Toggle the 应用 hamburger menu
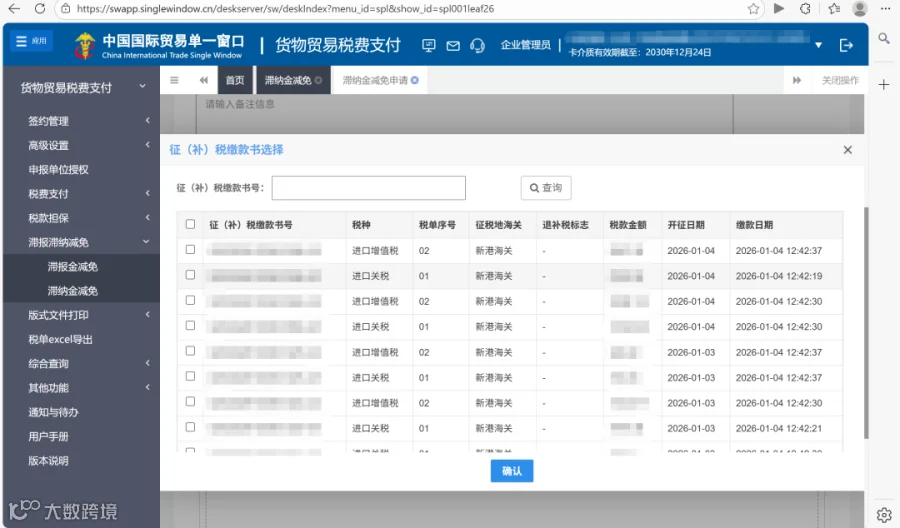 [32, 41]
